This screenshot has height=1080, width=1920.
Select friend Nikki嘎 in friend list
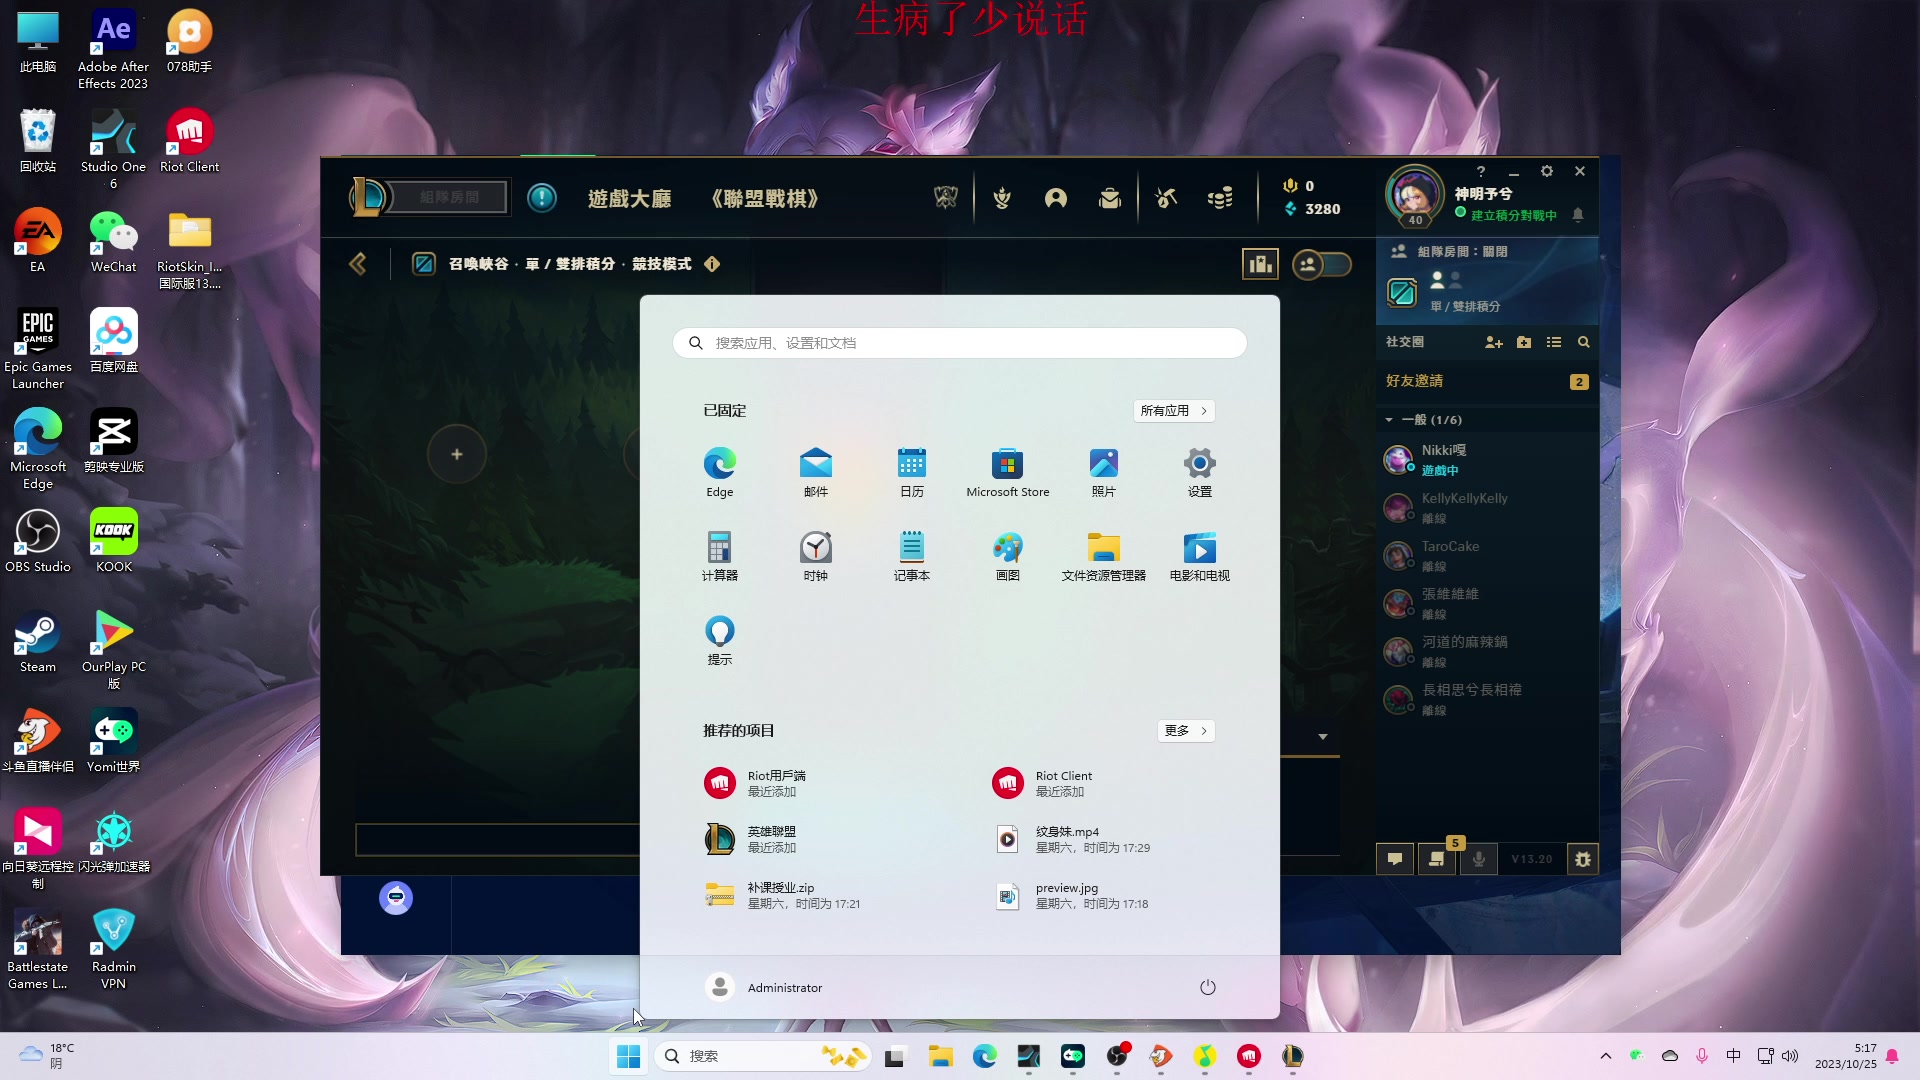click(x=1487, y=460)
